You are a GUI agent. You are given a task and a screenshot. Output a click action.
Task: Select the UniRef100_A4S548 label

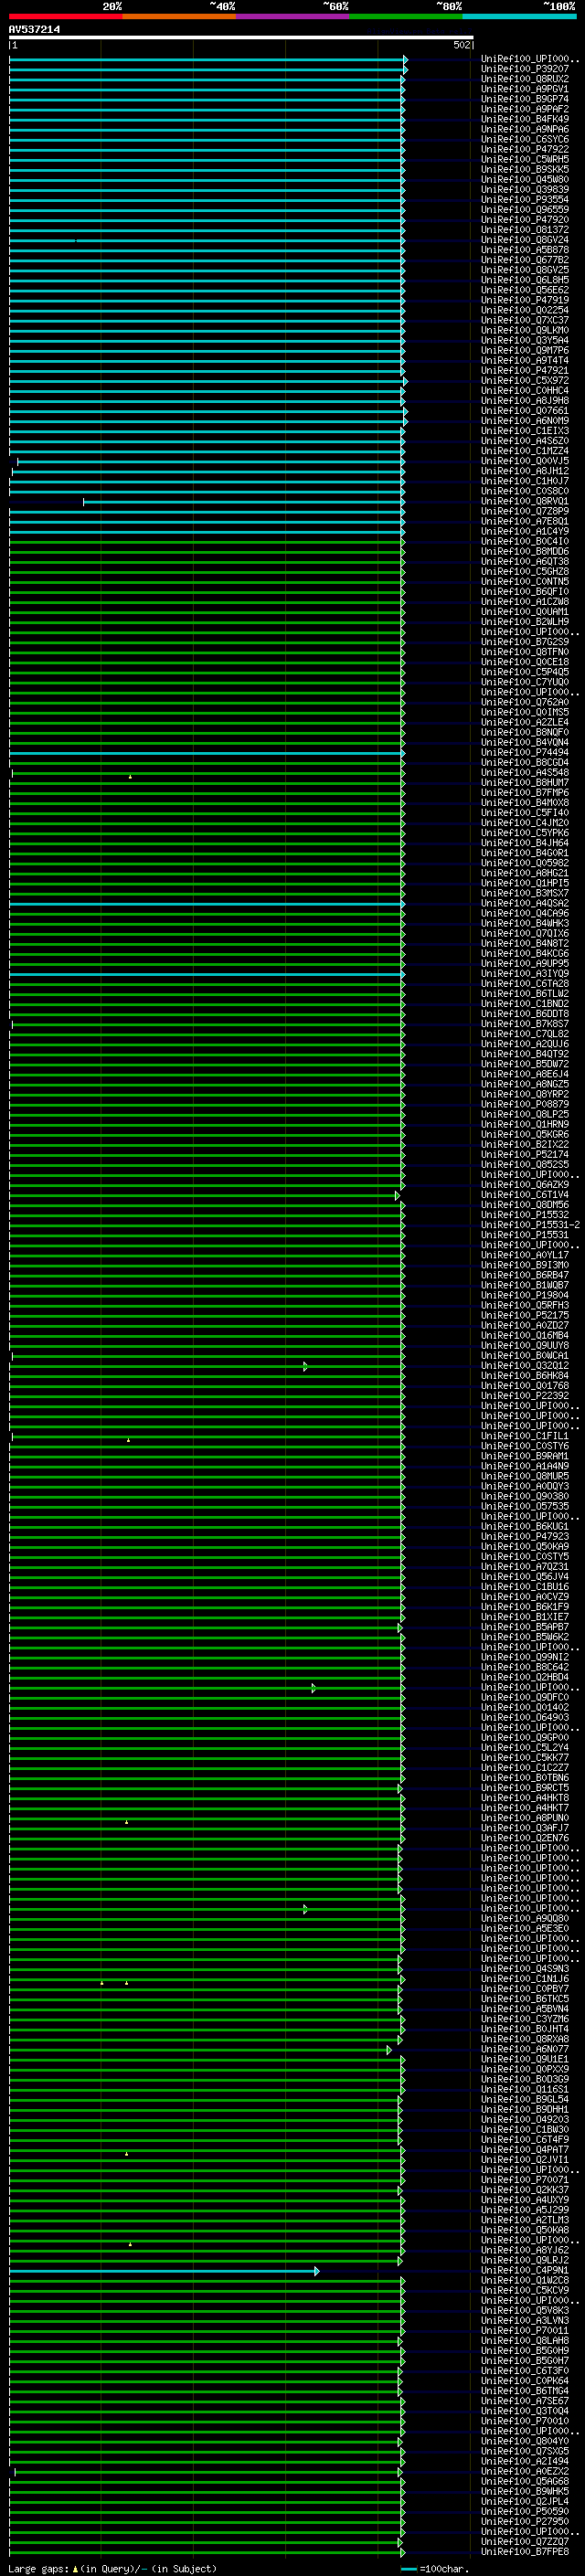(525, 772)
